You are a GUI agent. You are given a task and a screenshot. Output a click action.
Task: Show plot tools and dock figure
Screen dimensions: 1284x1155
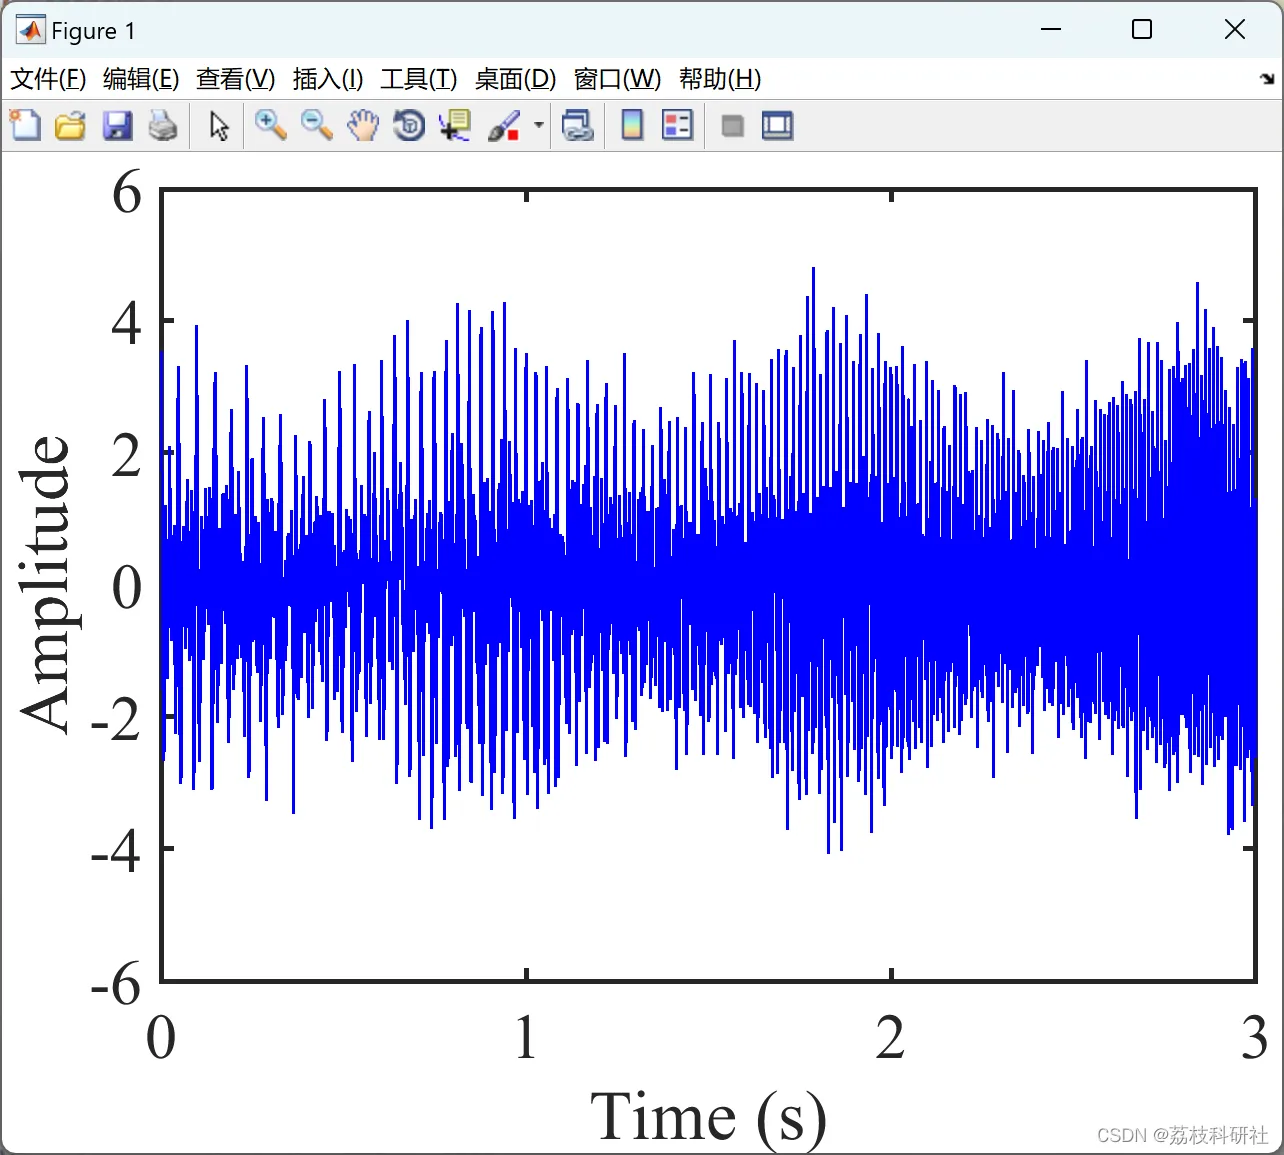click(x=777, y=126)
